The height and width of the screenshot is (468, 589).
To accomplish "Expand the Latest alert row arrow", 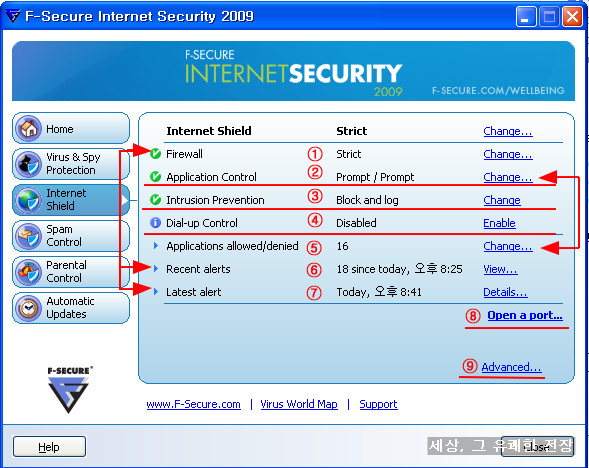I will point(156,291).
